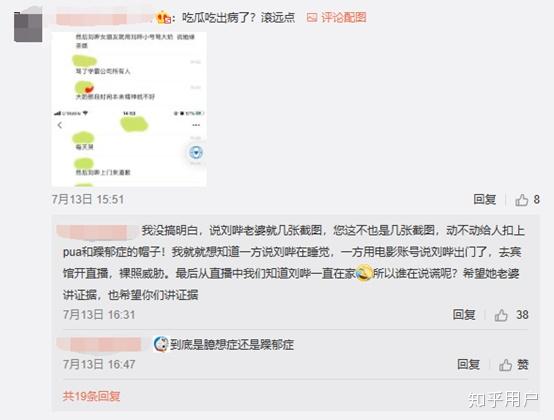Click the doge emoji in the last reply
This screenshot has height=420, width=554.
(x=161, y=344)
